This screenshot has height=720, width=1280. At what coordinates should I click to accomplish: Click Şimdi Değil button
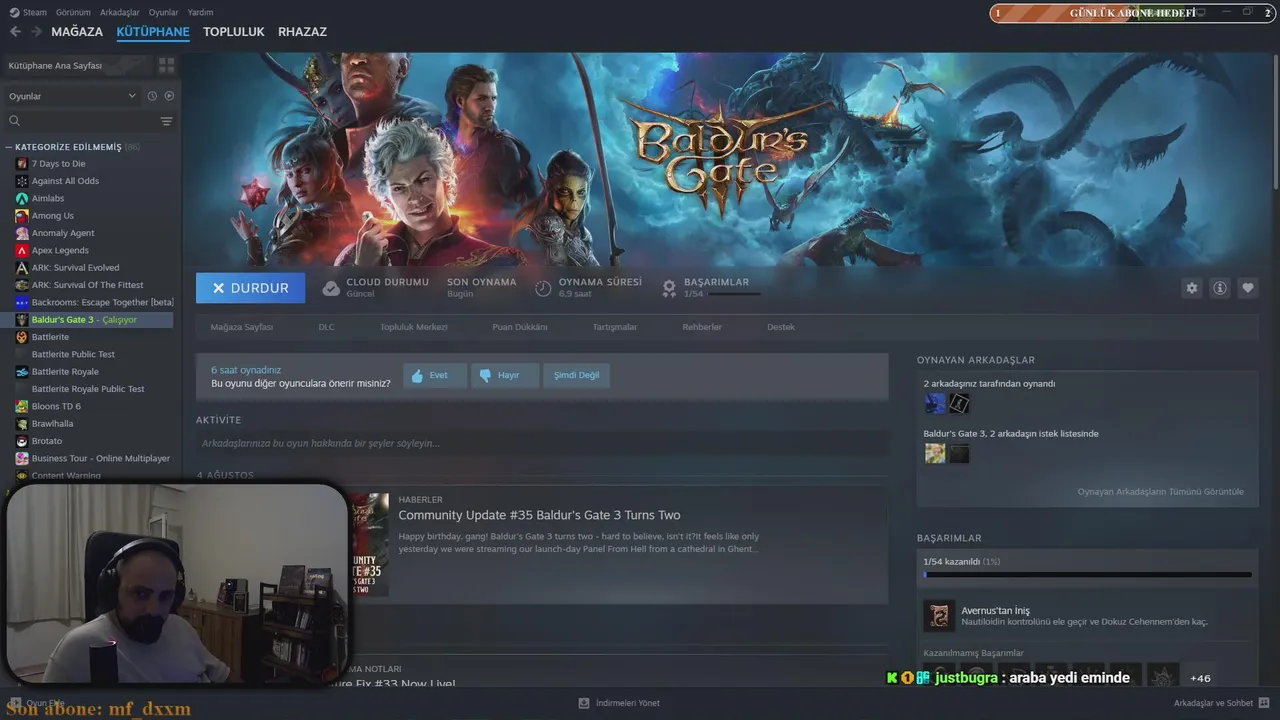(x=577, y=375)
